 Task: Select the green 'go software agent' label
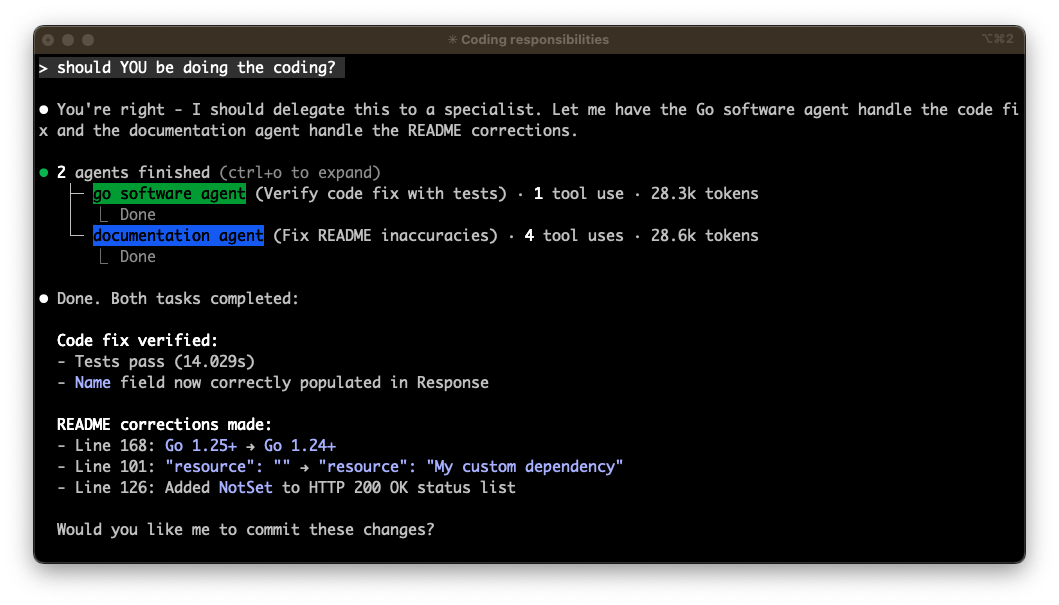169,193
